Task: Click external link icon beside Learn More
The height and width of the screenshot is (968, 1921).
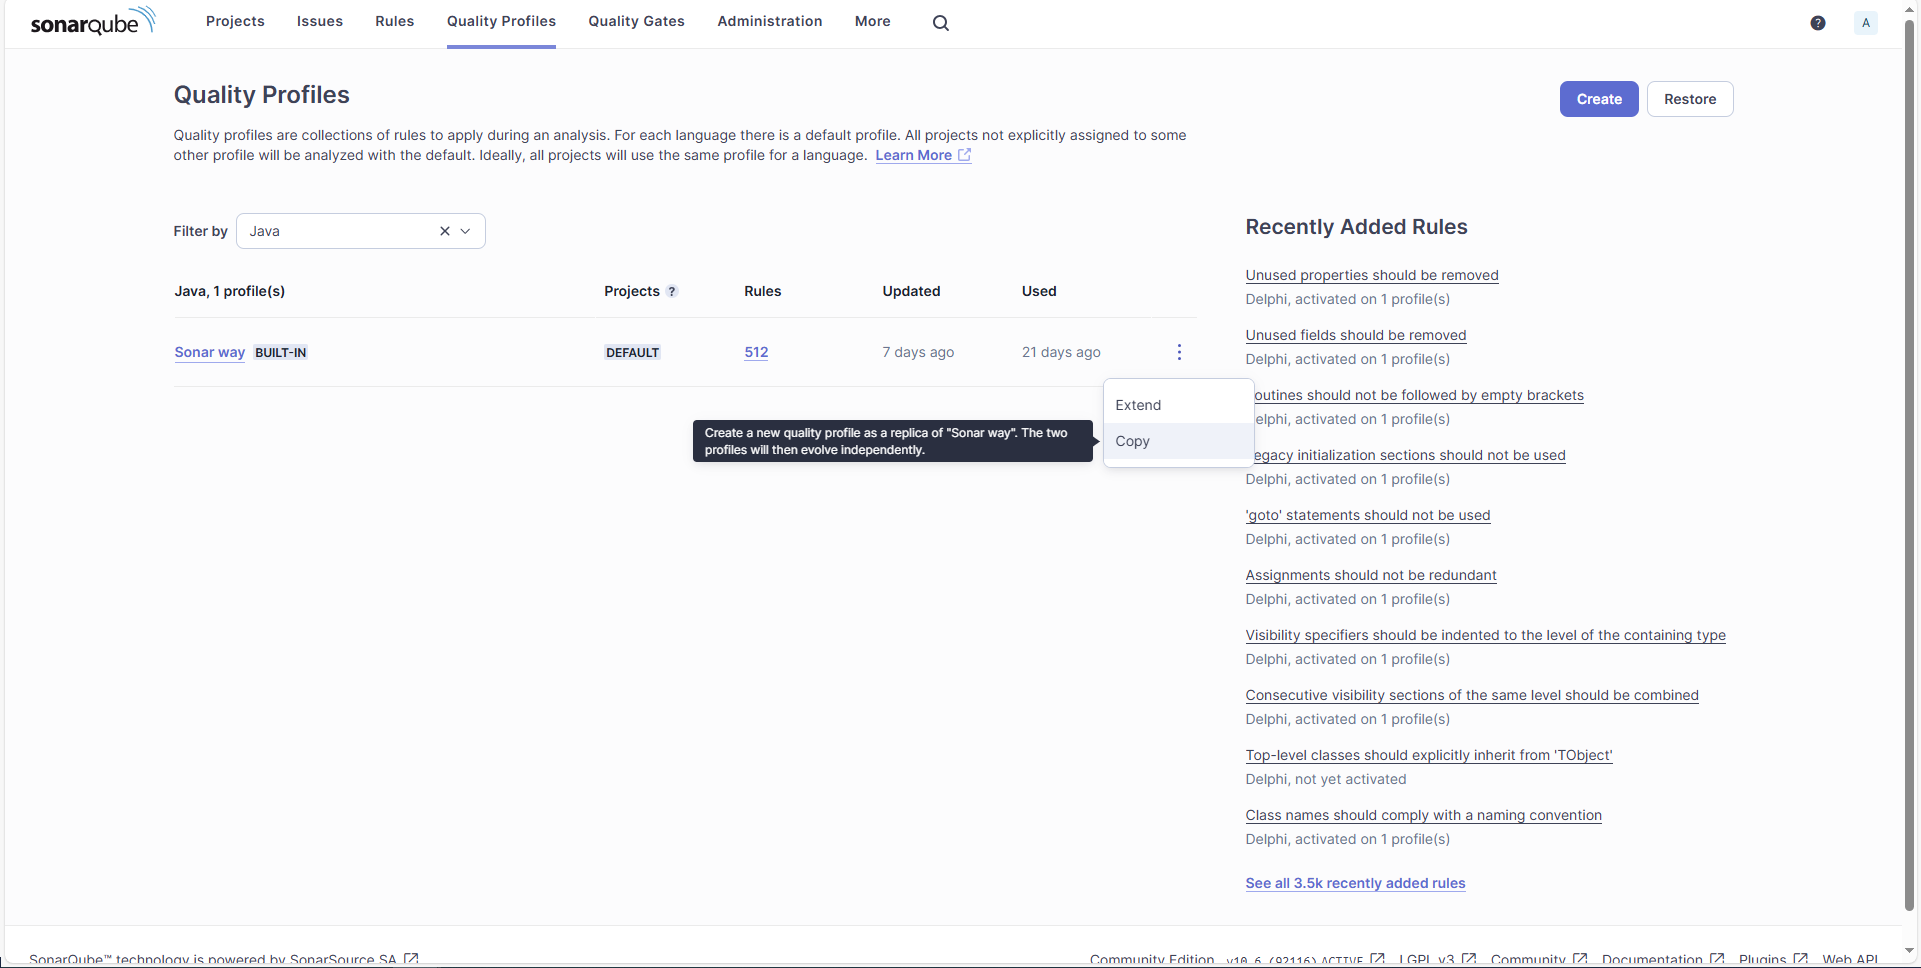Action: 964,155
